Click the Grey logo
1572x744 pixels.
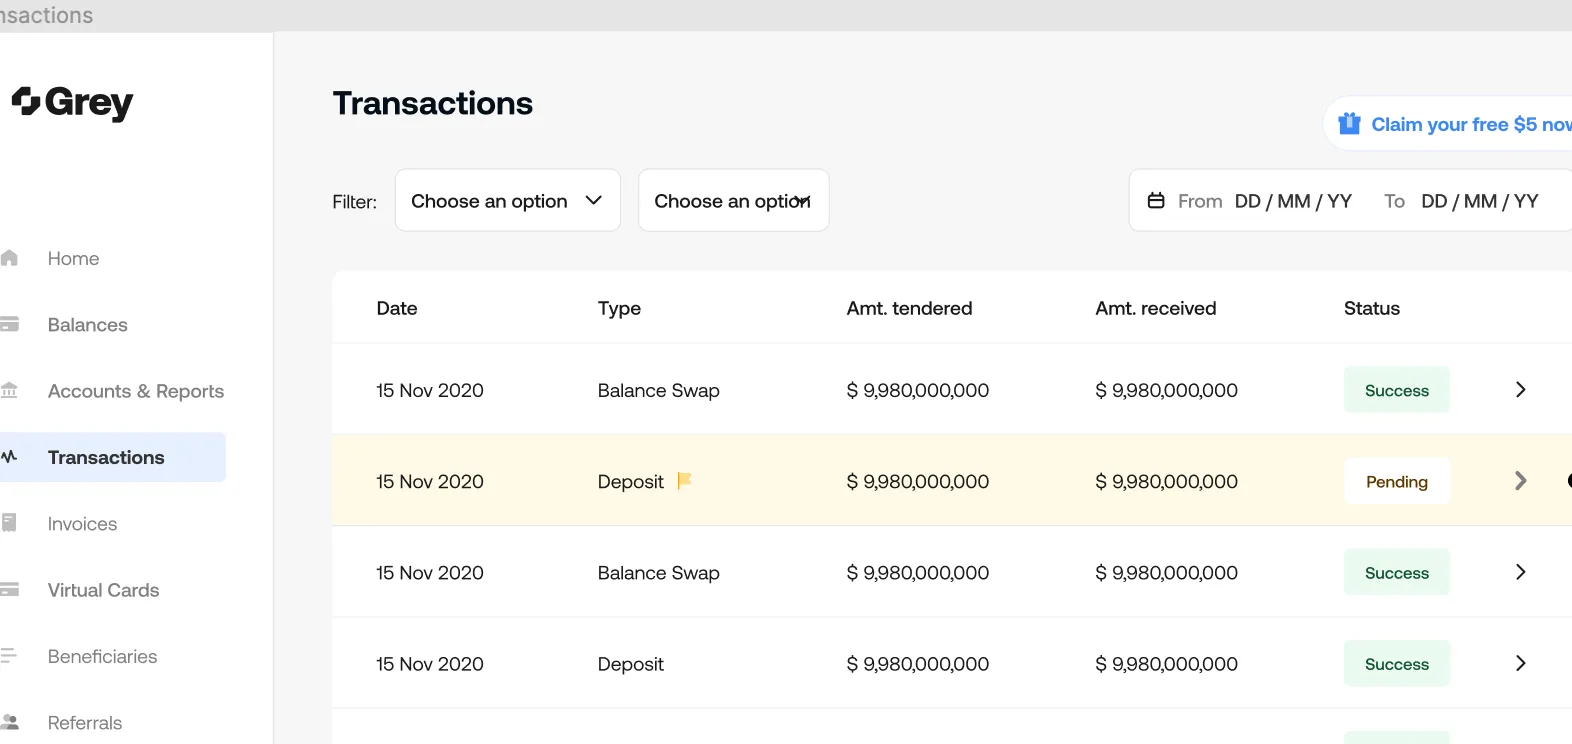coord(72,102)
